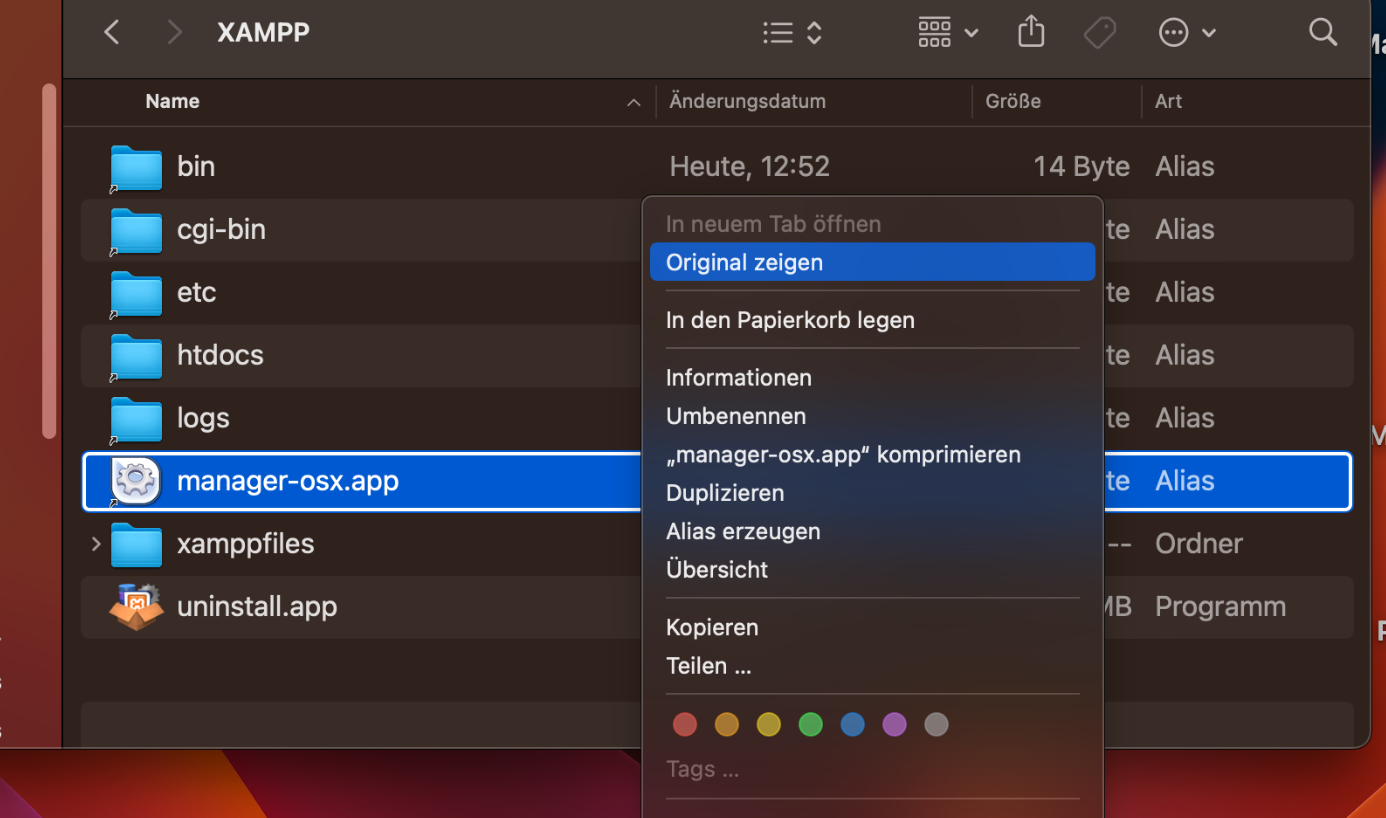Sort by Art column header
Viewport: 1386px width, 818px height.
coord(1169,101)
